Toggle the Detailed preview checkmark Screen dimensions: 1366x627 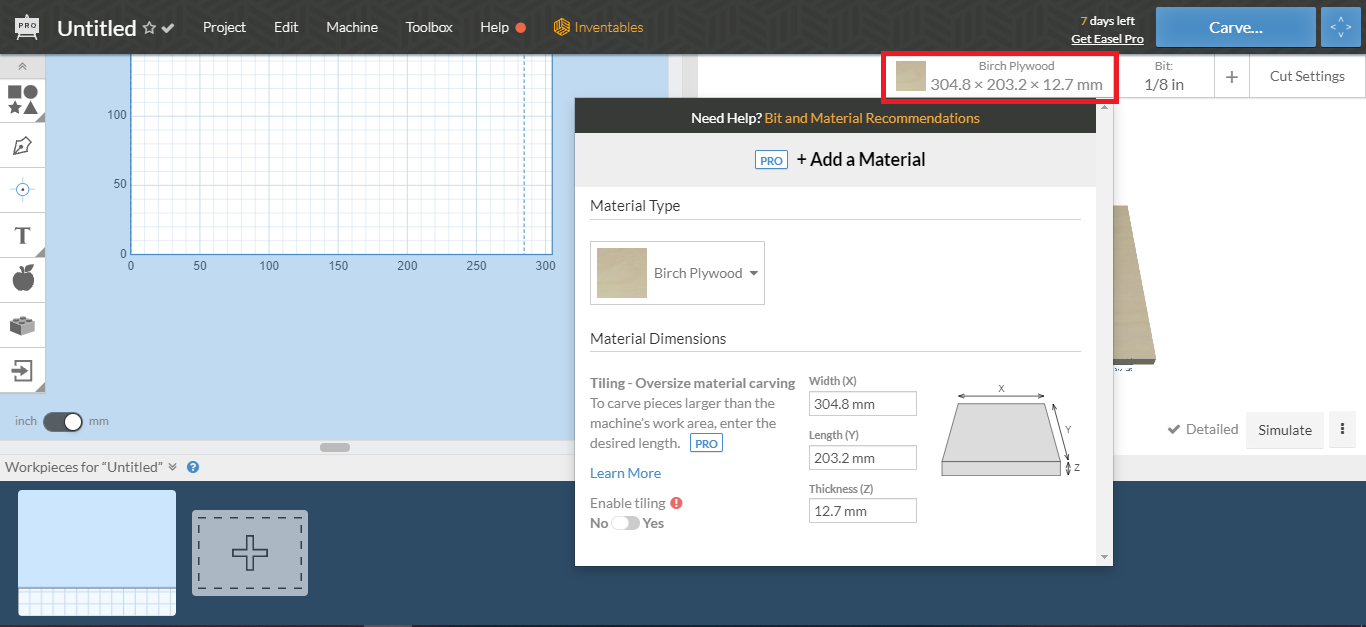coord(1174,429)
